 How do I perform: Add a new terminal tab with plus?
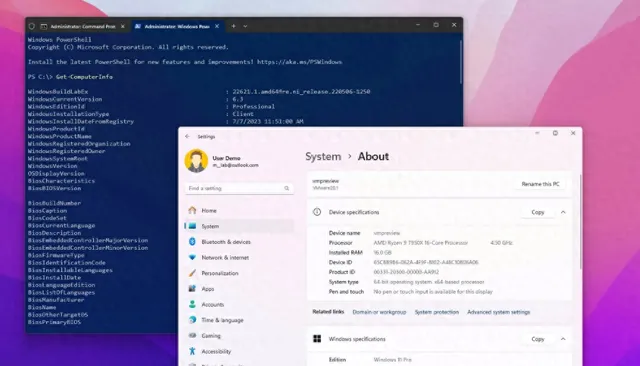(x=233, y=26)
